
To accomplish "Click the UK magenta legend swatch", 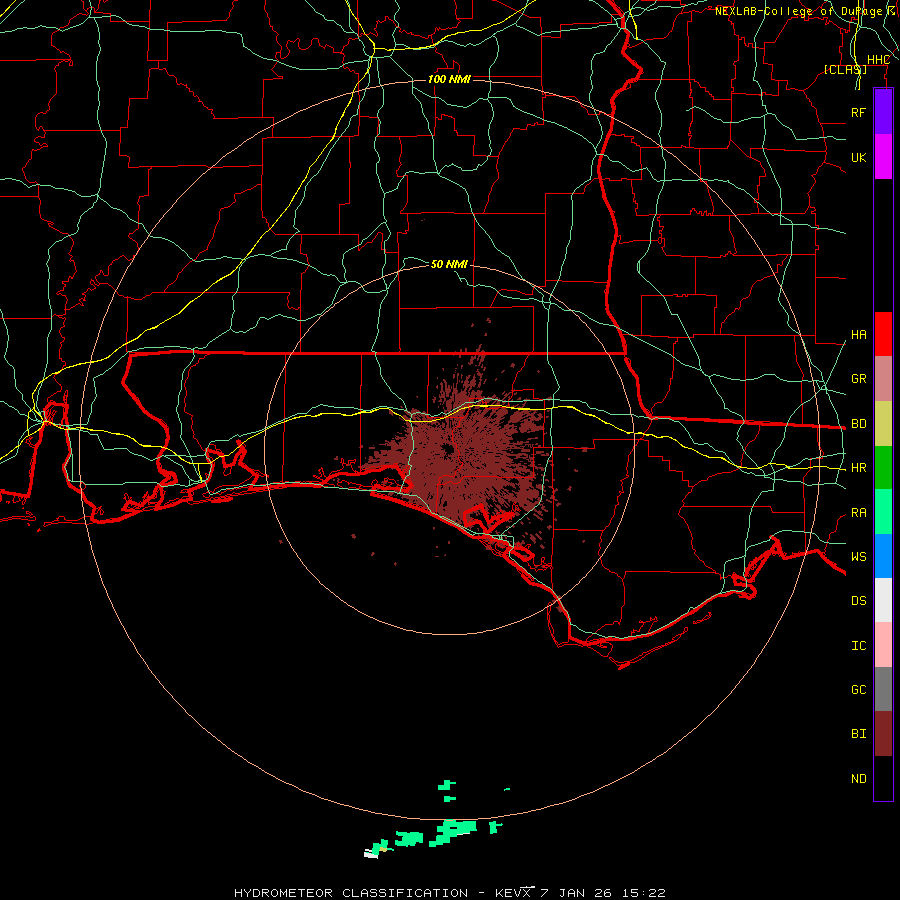I will (x=883, y=157).
